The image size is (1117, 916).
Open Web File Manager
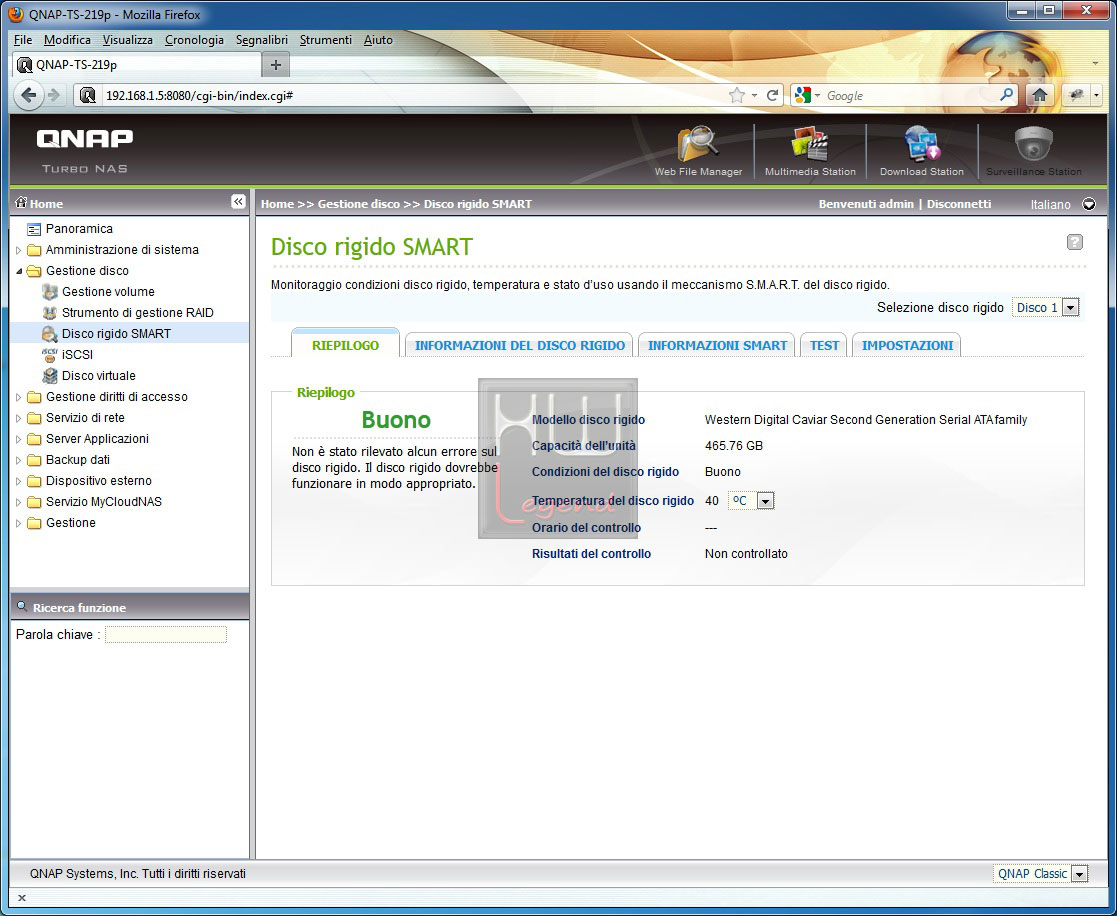click(x=698, y=151)
